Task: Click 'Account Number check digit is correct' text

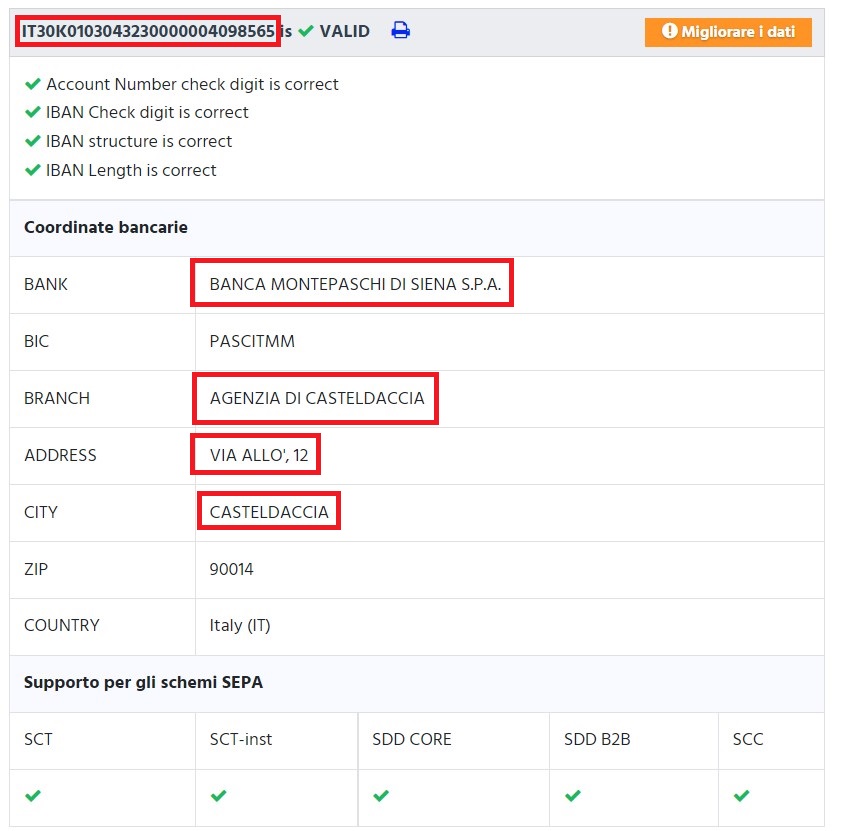Action: coord(192,84)
